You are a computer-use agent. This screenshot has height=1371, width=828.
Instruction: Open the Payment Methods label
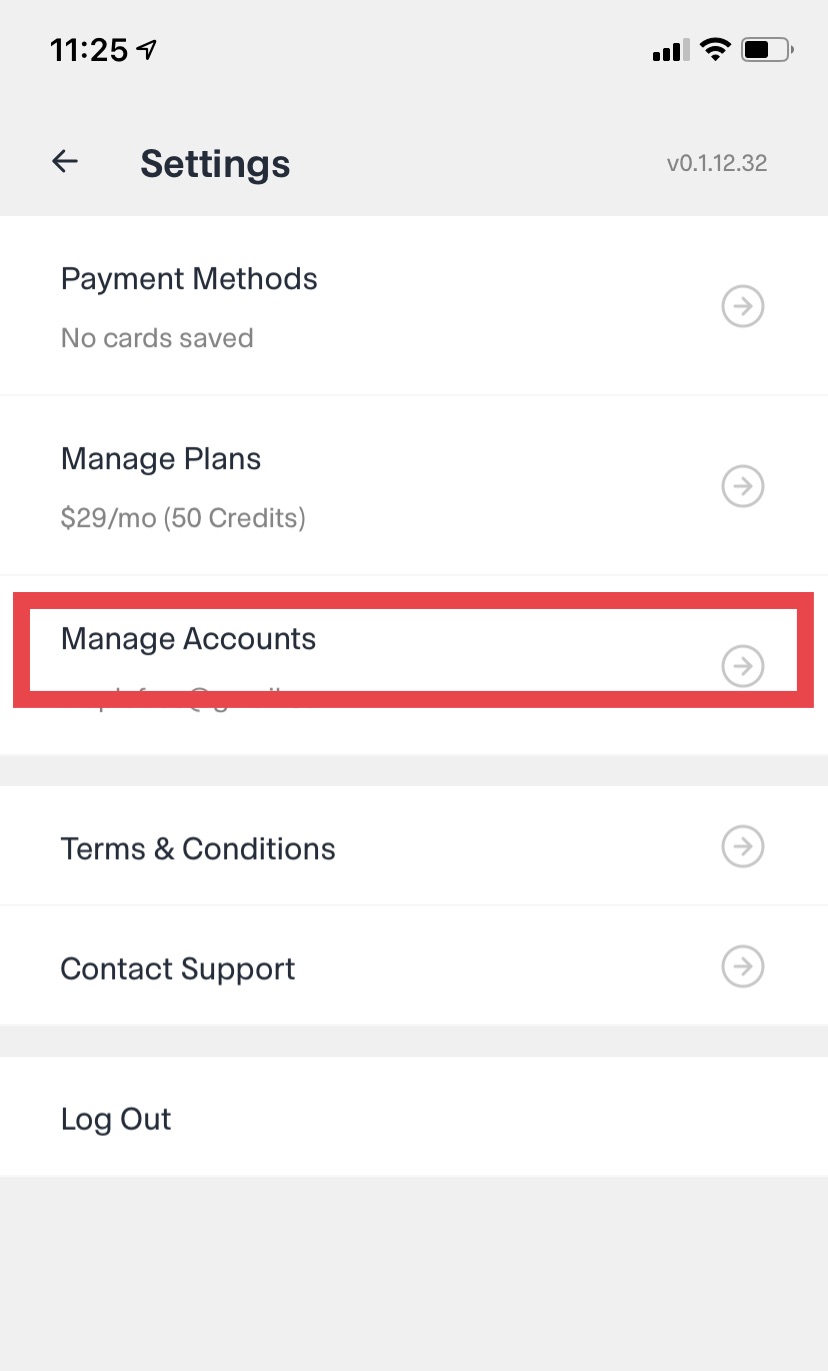point(189,279)
